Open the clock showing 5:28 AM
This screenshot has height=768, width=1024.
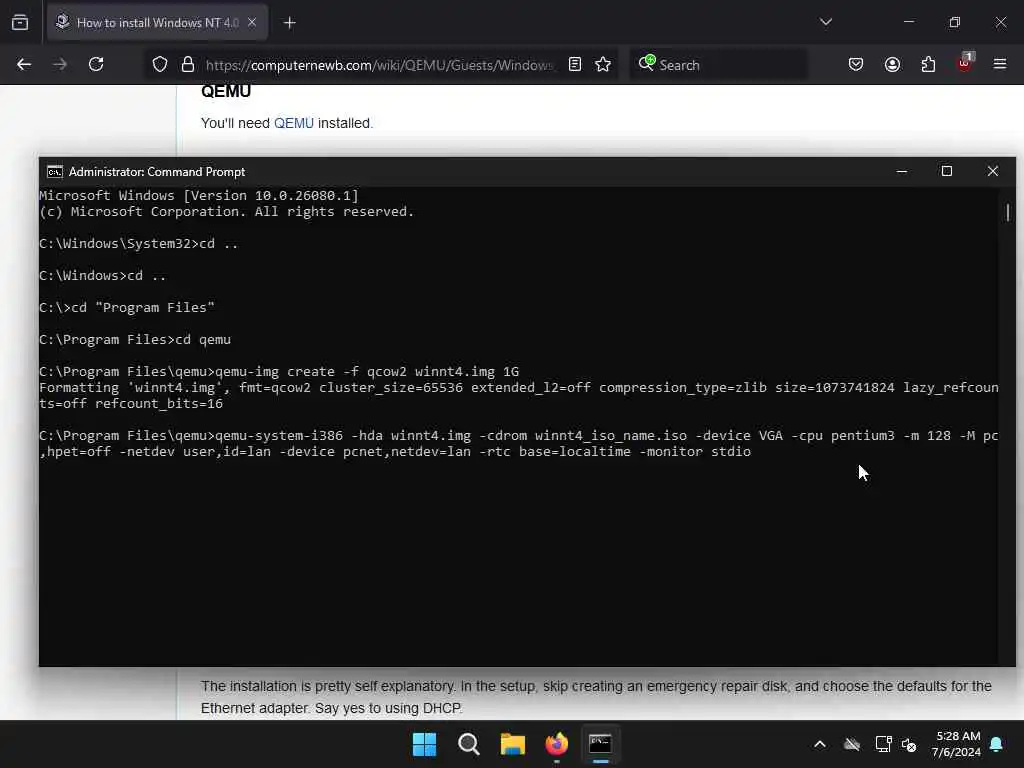pos(957,744)
